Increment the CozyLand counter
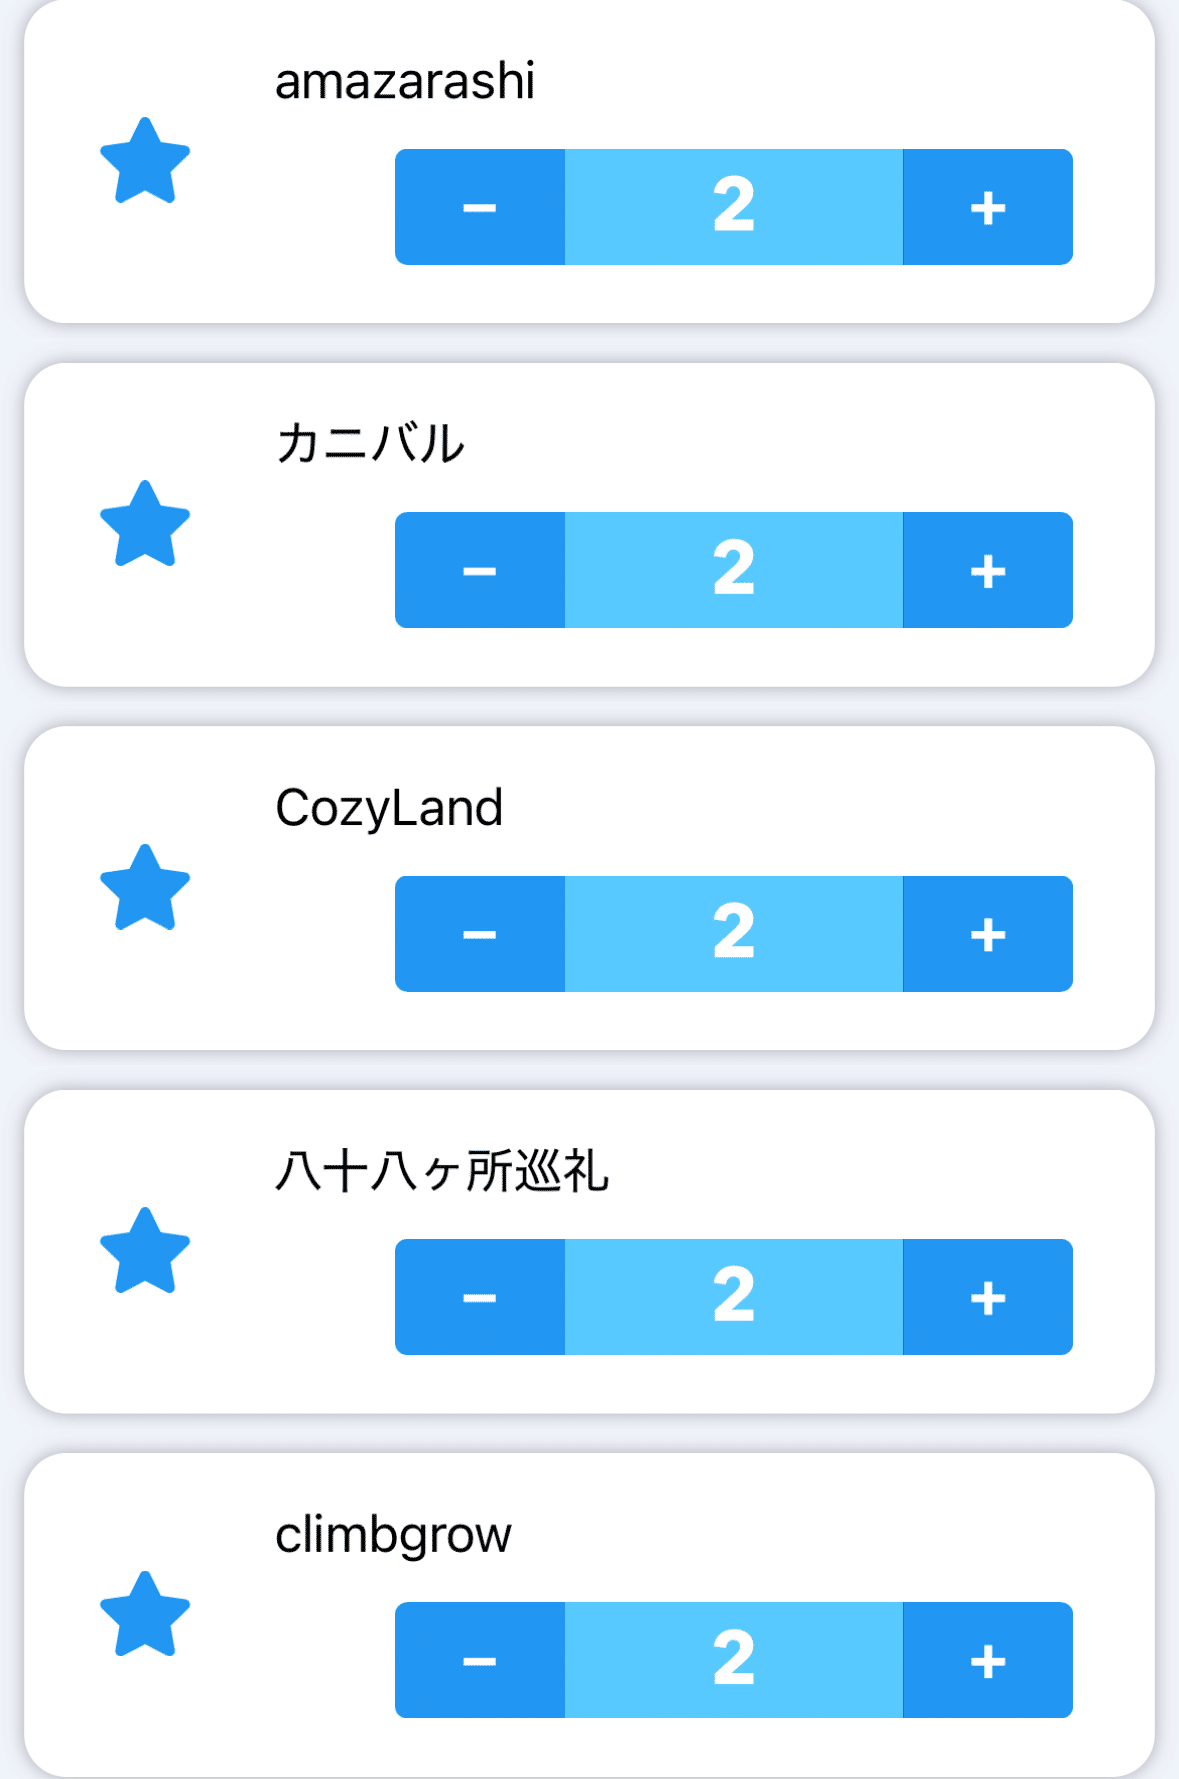 [x=988, y=934]
